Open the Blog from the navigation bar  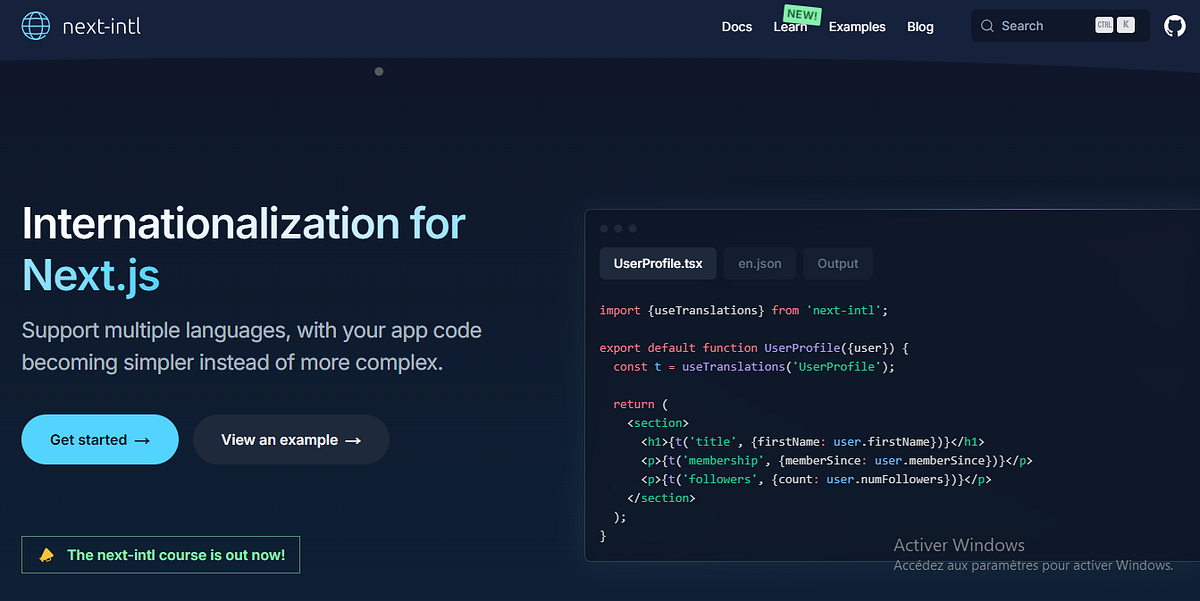click(920, 27)
